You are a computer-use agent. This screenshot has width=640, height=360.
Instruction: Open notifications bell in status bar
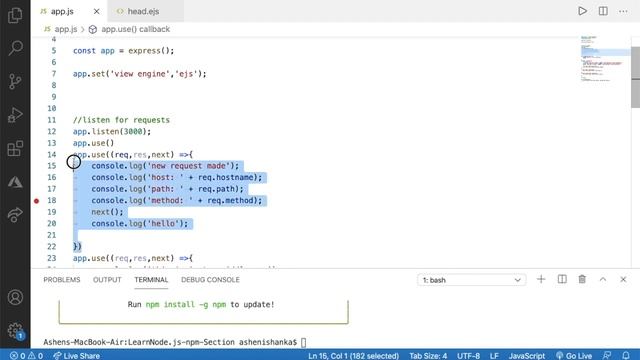pos(626,356)
